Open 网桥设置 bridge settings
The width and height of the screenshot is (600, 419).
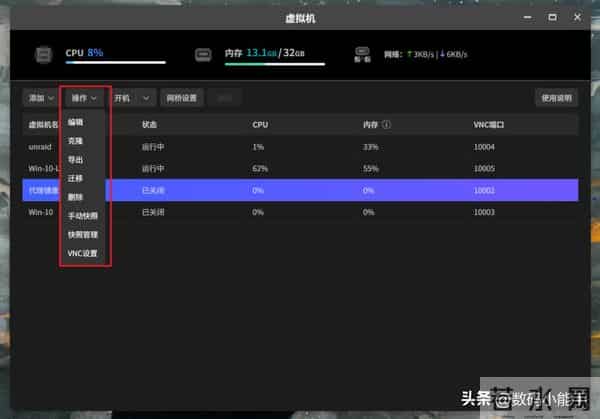pyautogui.click(x=182, y=98)
